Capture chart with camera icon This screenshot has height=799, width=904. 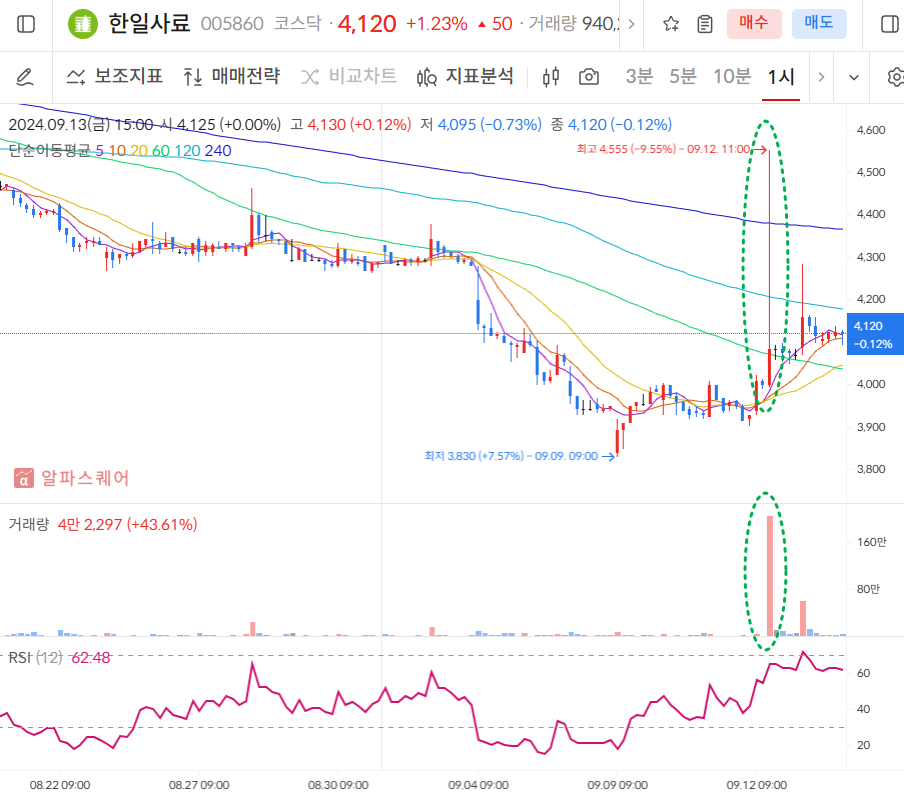(589, 77)
